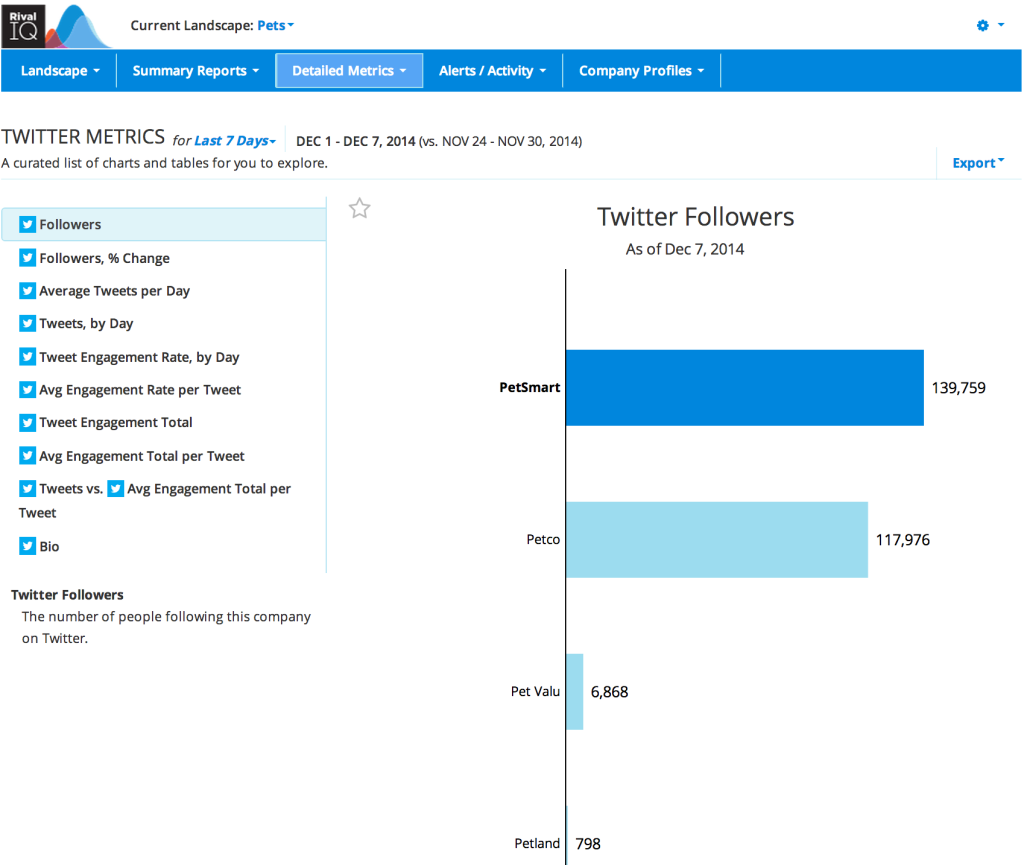Click 'As of Dec 7, 2014' subtitle
Screen dimensions: 1024x865
(x=684, y=249)
